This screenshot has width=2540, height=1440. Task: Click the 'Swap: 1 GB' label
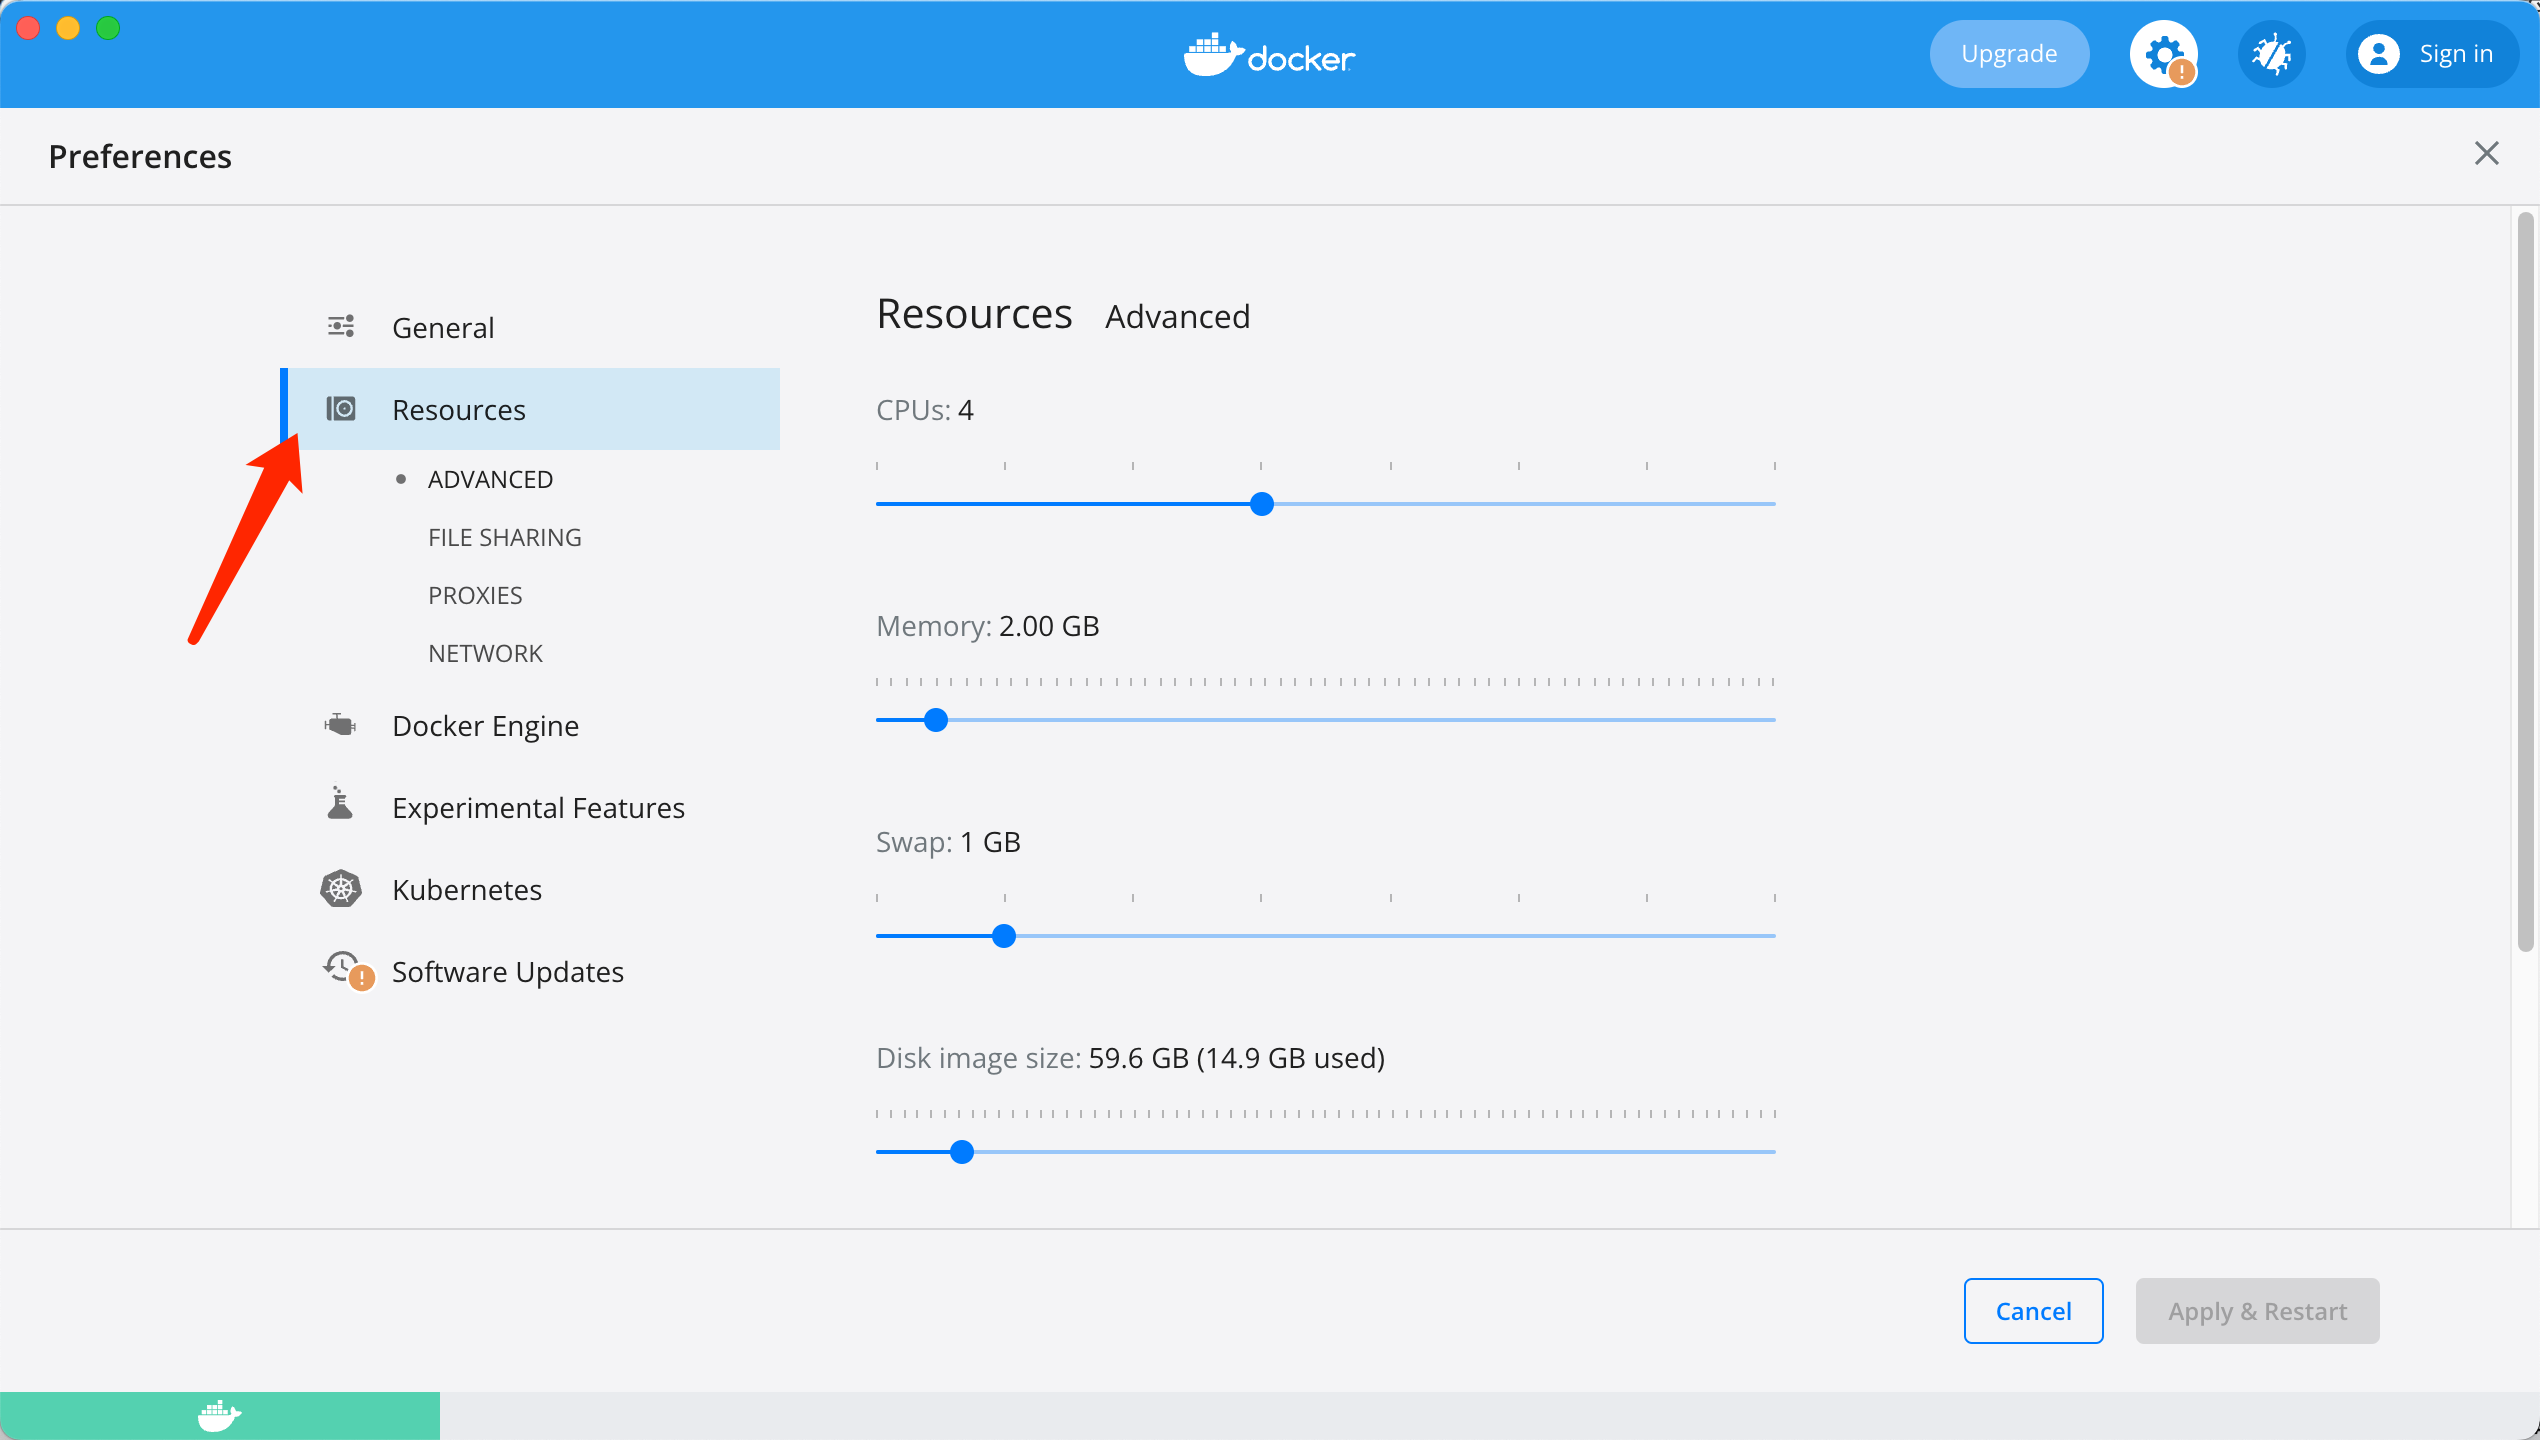948,842
